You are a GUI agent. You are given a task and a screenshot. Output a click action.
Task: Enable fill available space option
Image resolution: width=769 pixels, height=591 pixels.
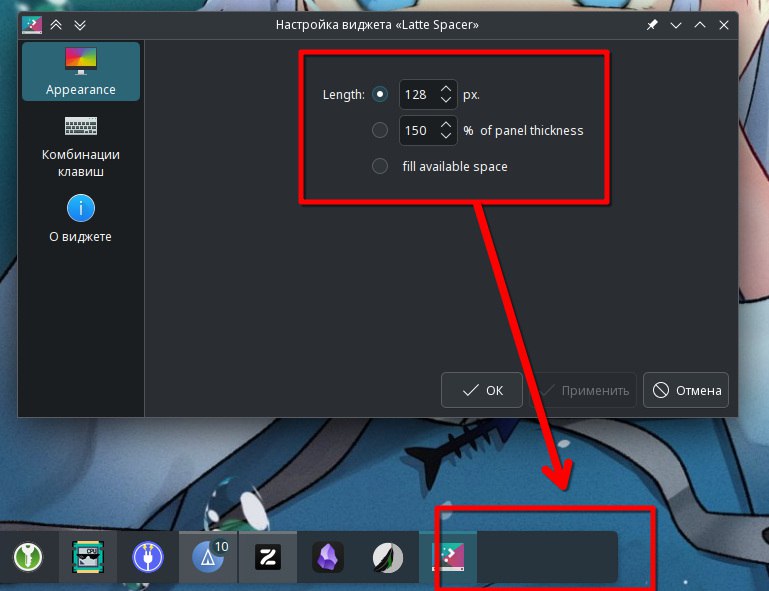point(380,166)
